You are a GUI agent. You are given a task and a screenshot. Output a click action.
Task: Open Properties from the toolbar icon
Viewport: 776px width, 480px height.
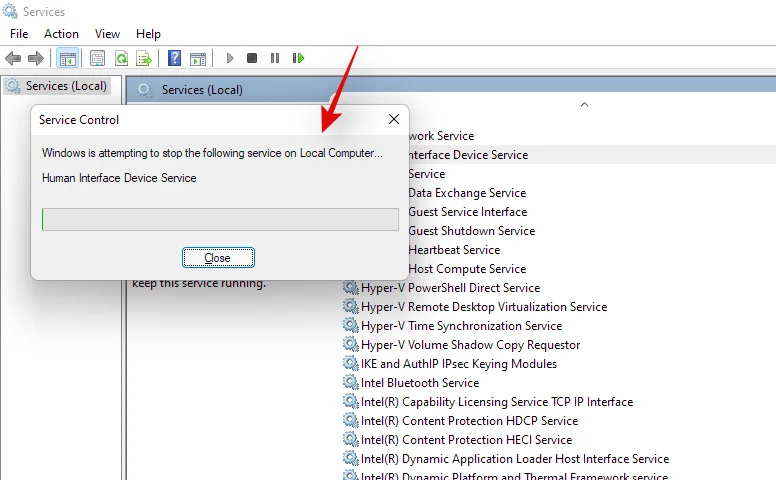tap(97, 58)
